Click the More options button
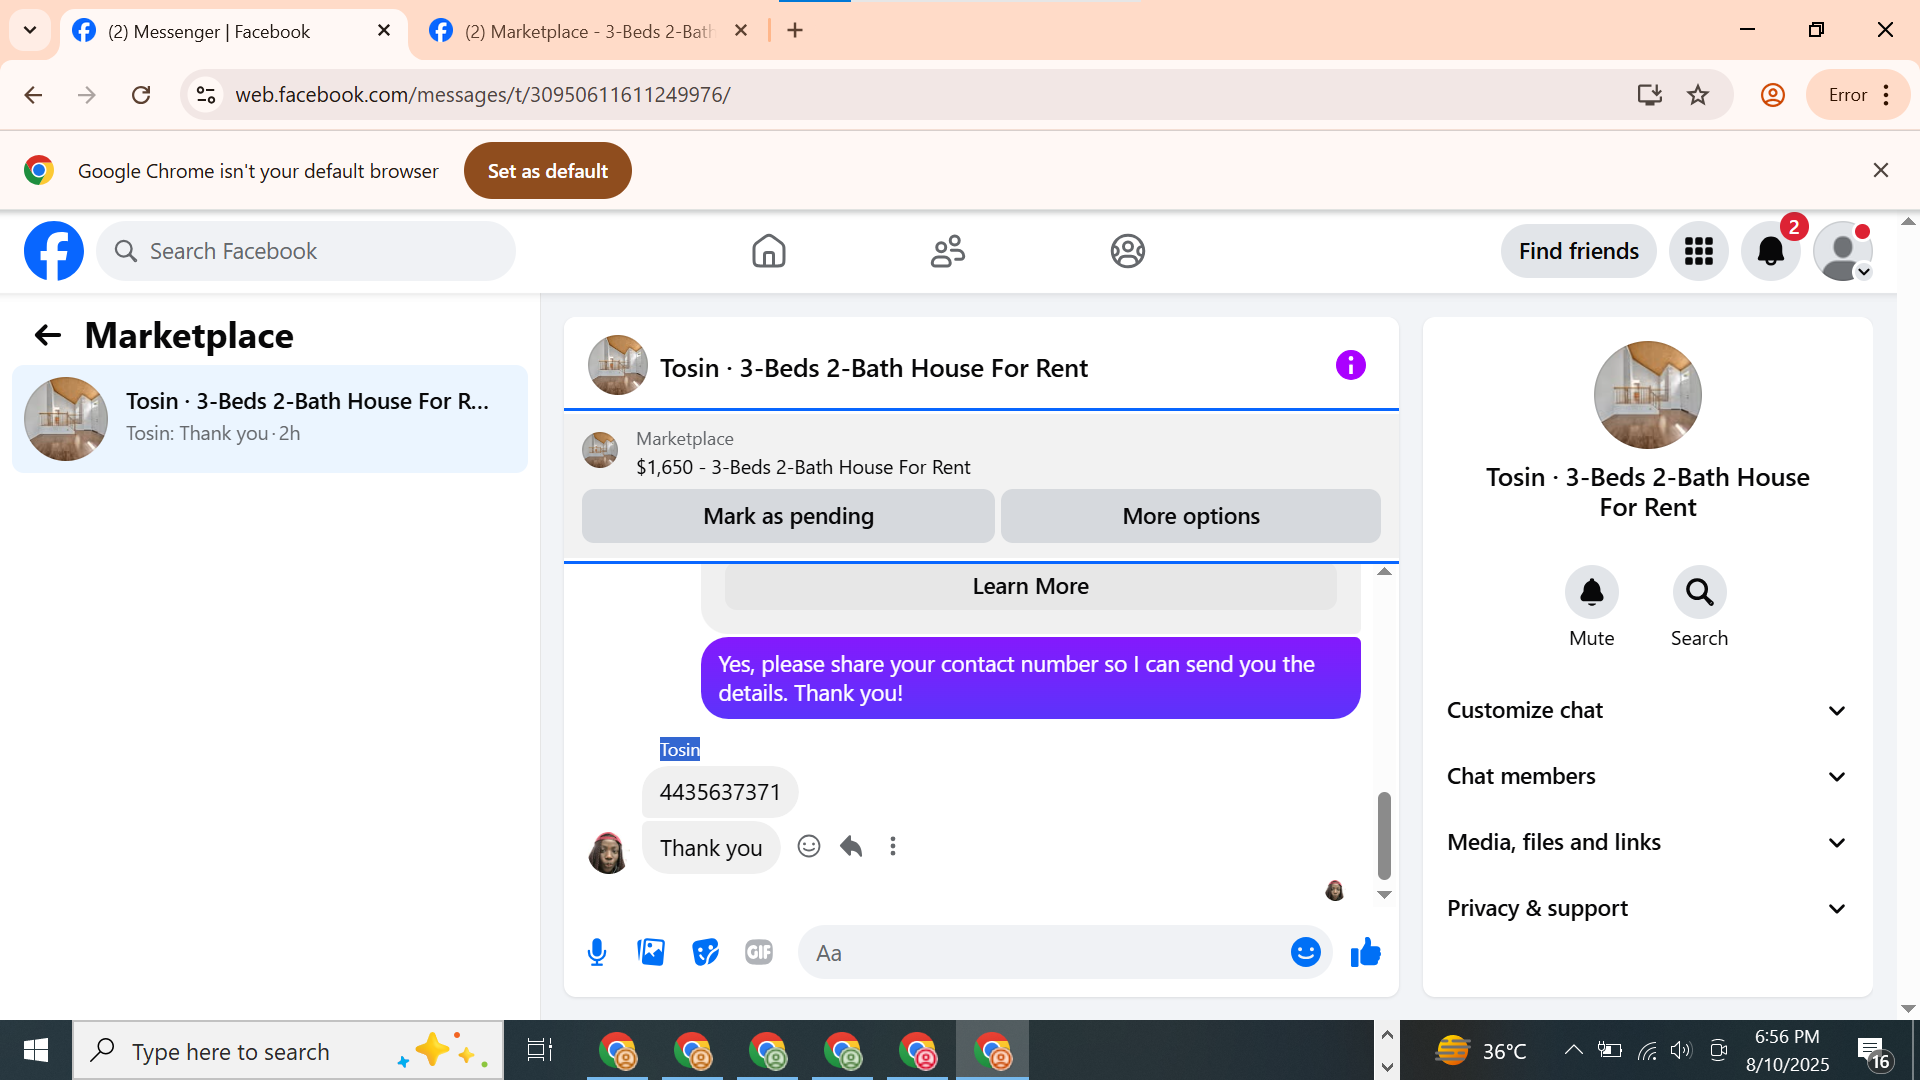1920x1080 pixels. (1190, 516)
